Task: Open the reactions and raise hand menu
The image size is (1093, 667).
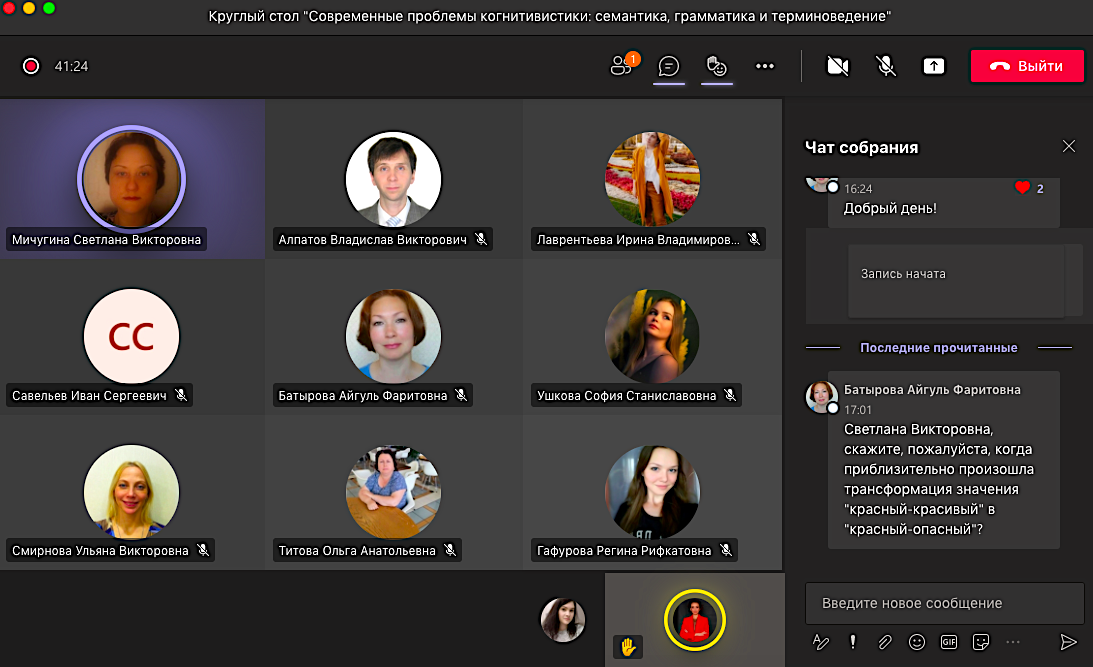Action: pos(716,66)
